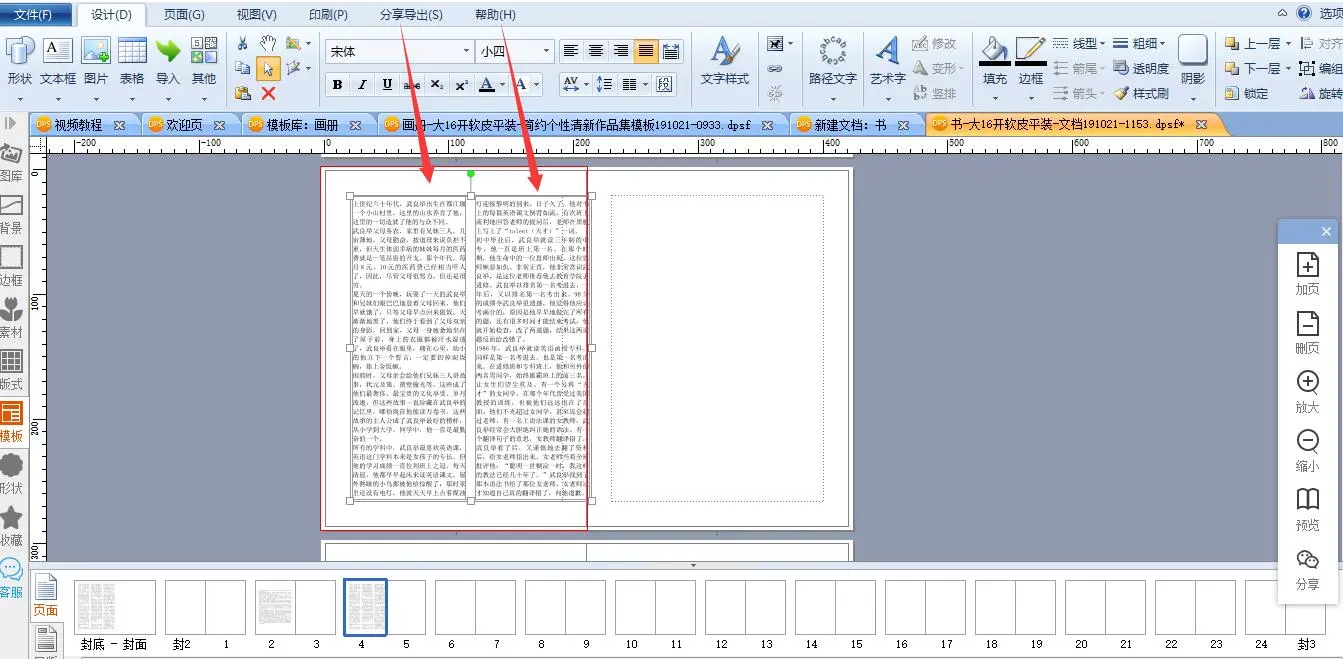Click the 加页 add page icon

1307,273
